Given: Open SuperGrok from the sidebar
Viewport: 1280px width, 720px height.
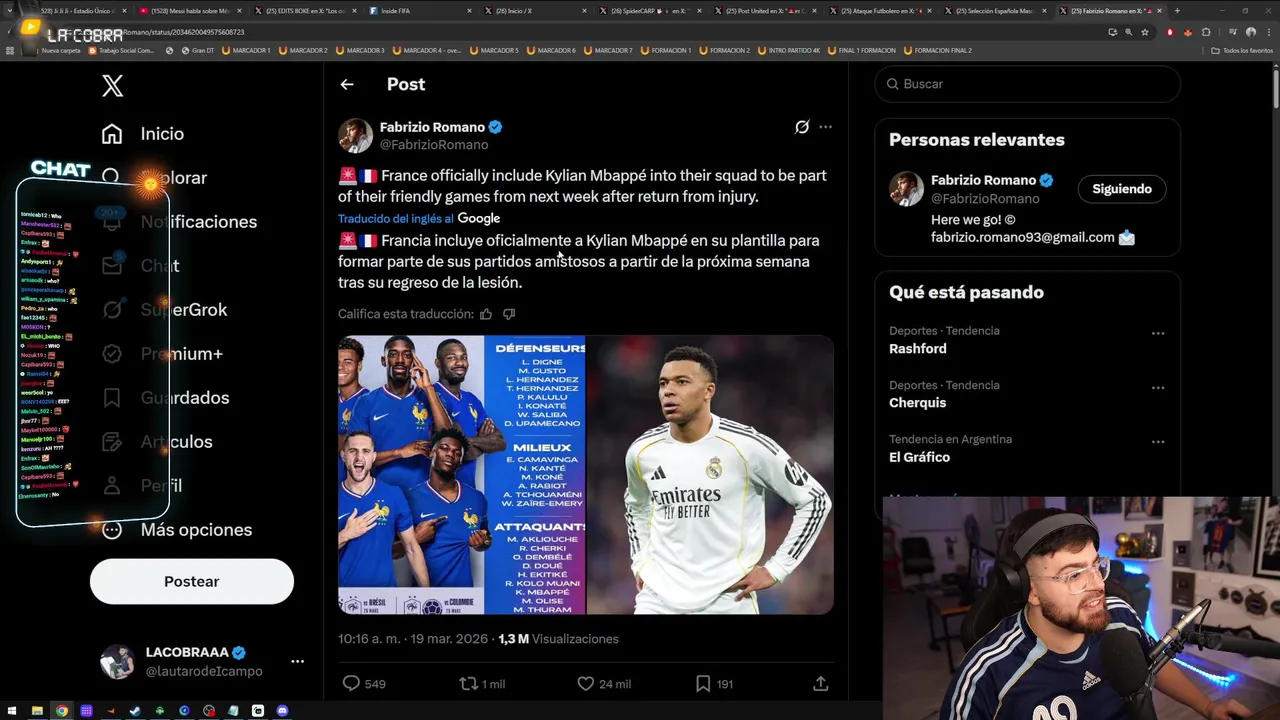Looking at the screenshot, I should point(165,310).
